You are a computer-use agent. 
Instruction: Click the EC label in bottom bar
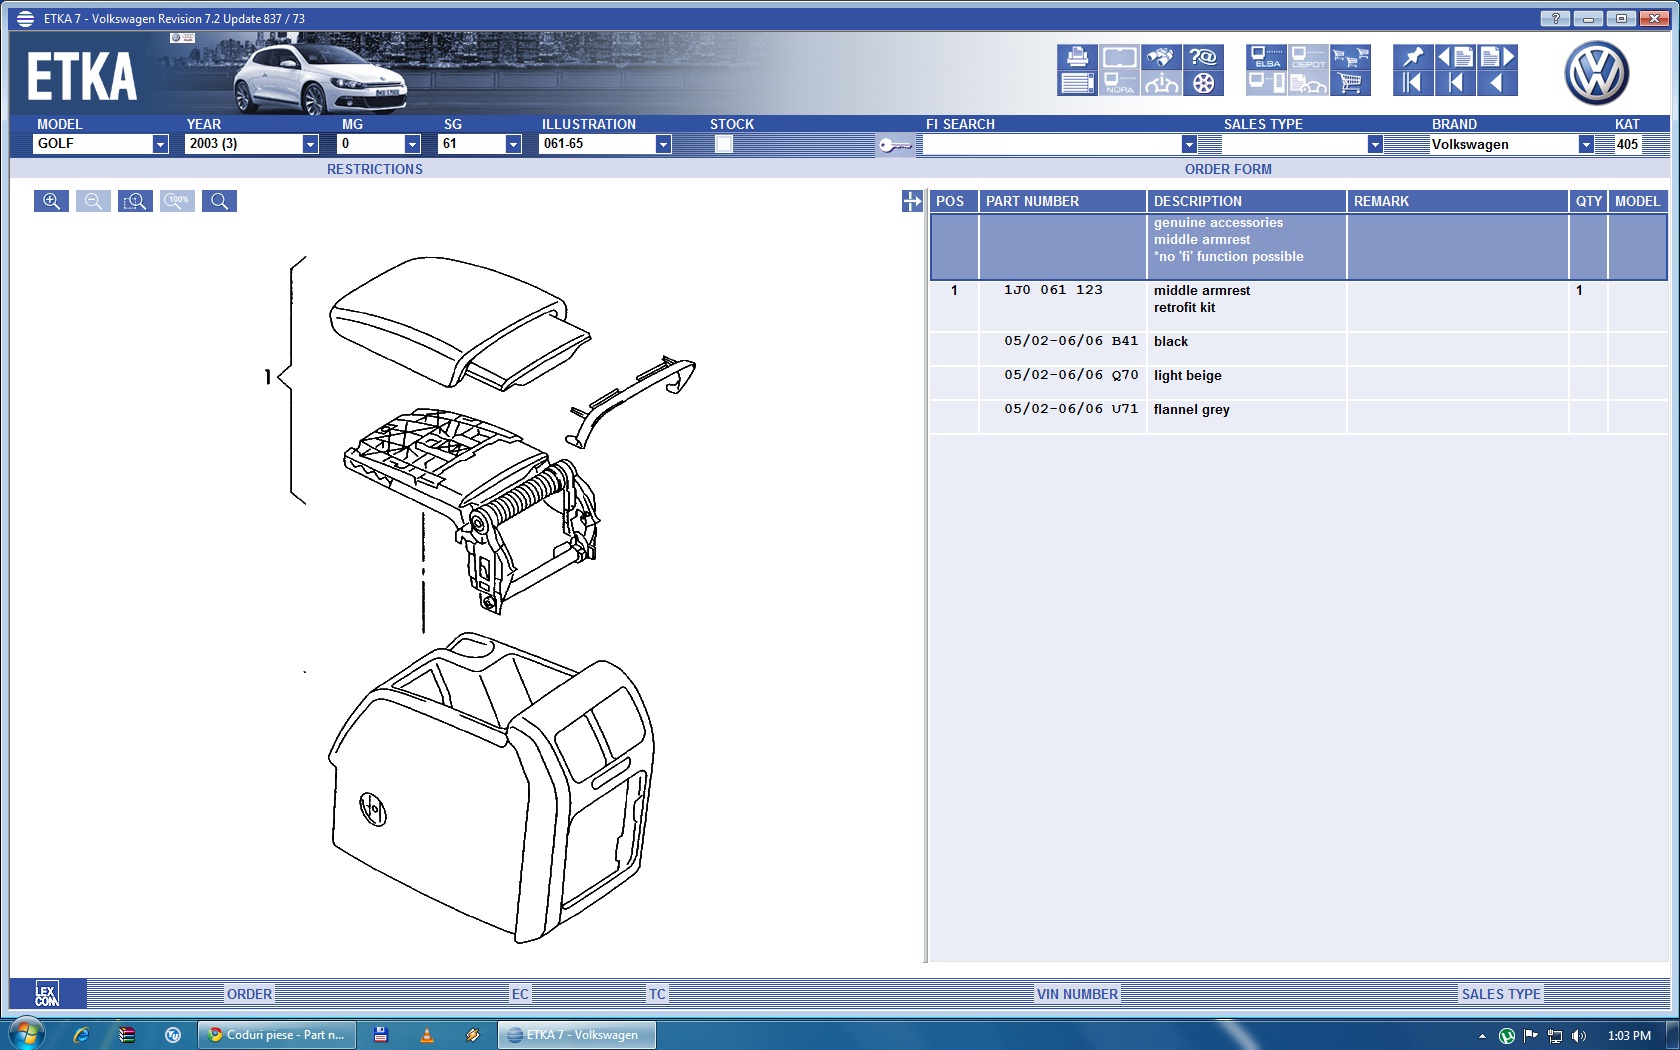[x=520, y=994]
